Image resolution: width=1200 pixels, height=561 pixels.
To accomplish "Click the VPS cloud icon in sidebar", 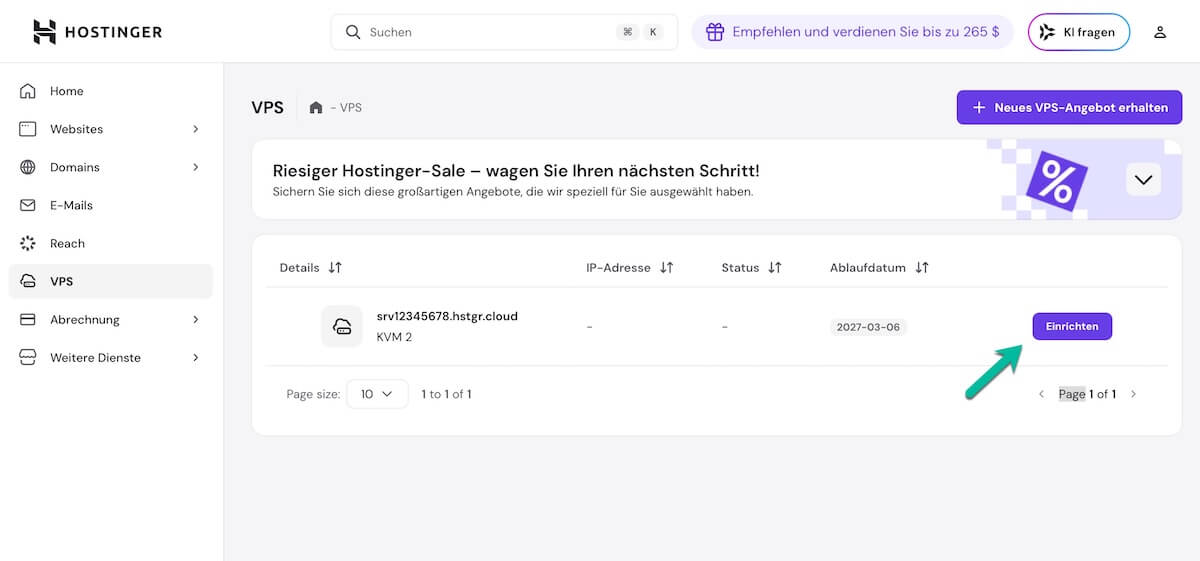I will 28,281.
